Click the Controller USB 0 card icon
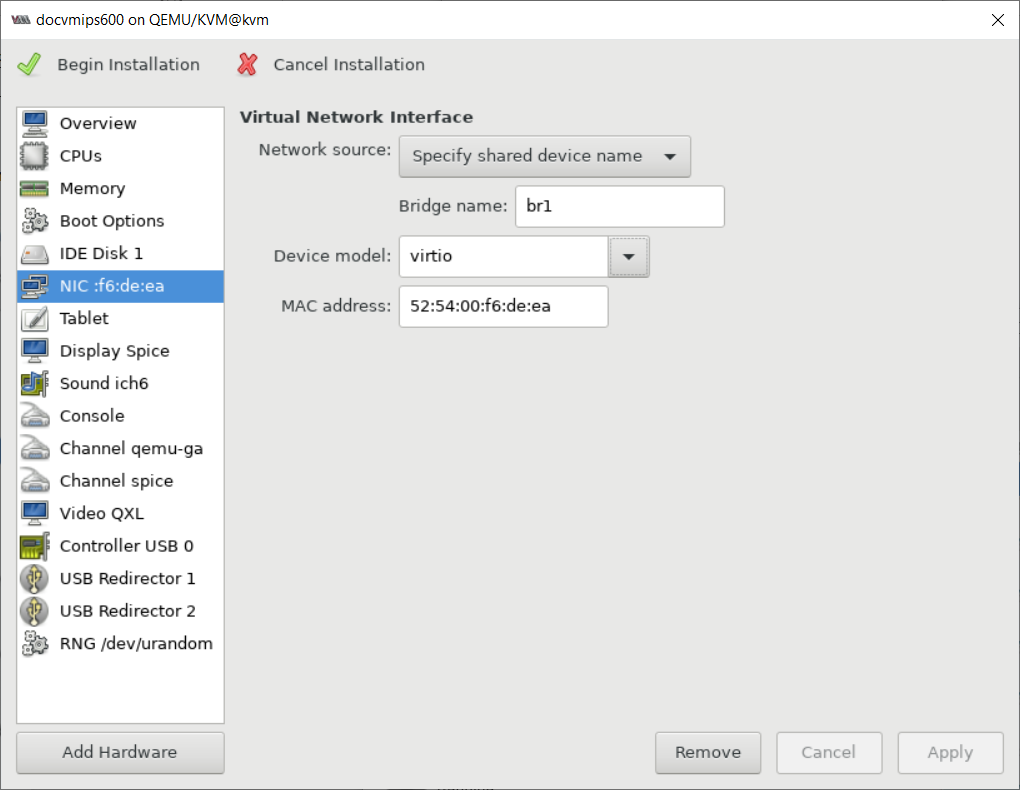Image resolution: width=1020 pixels, height=790 pixels. point(34,546)
